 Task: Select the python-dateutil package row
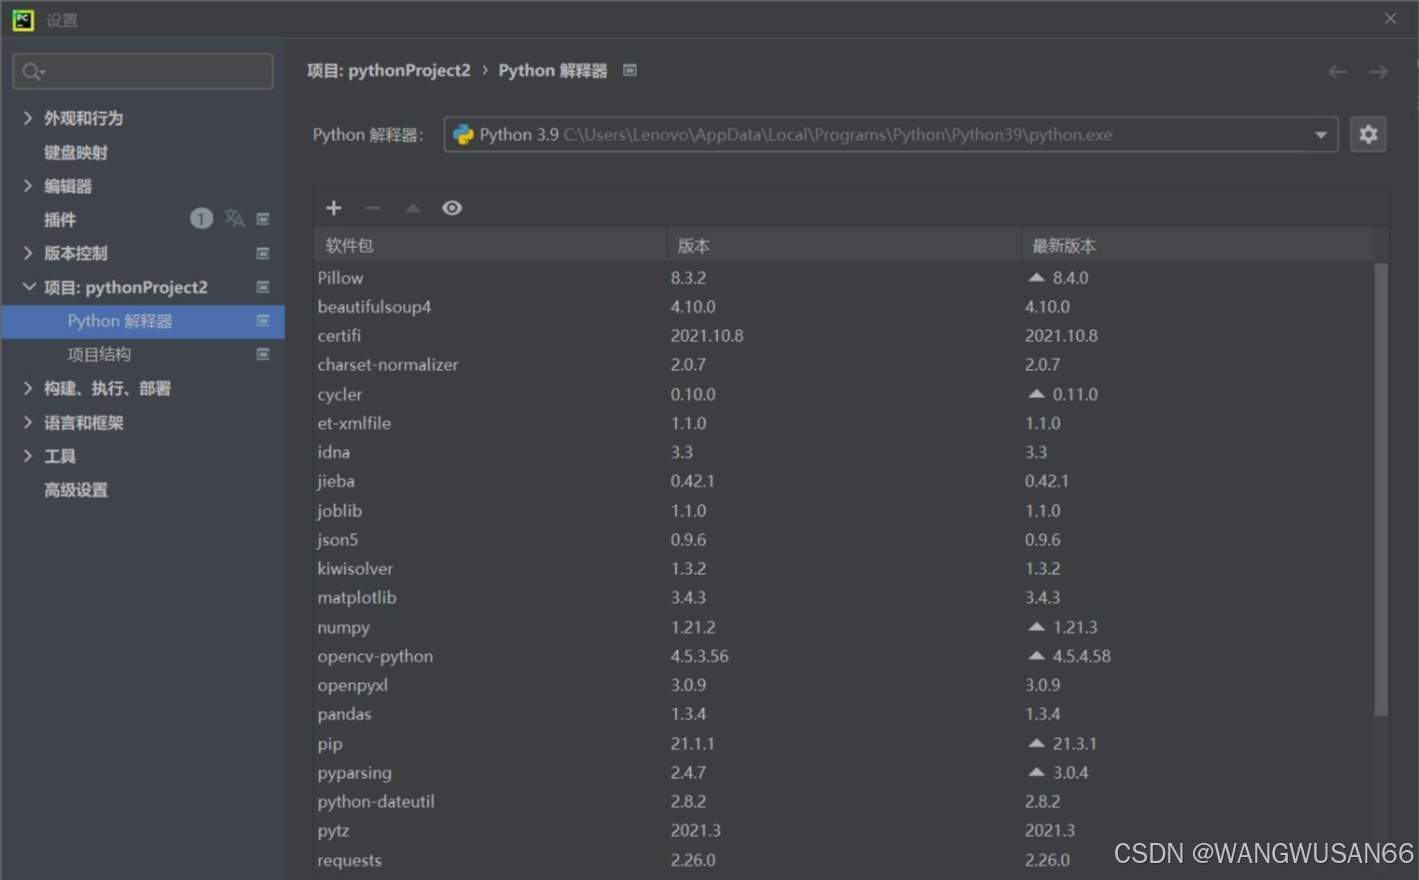click(844, 802)
